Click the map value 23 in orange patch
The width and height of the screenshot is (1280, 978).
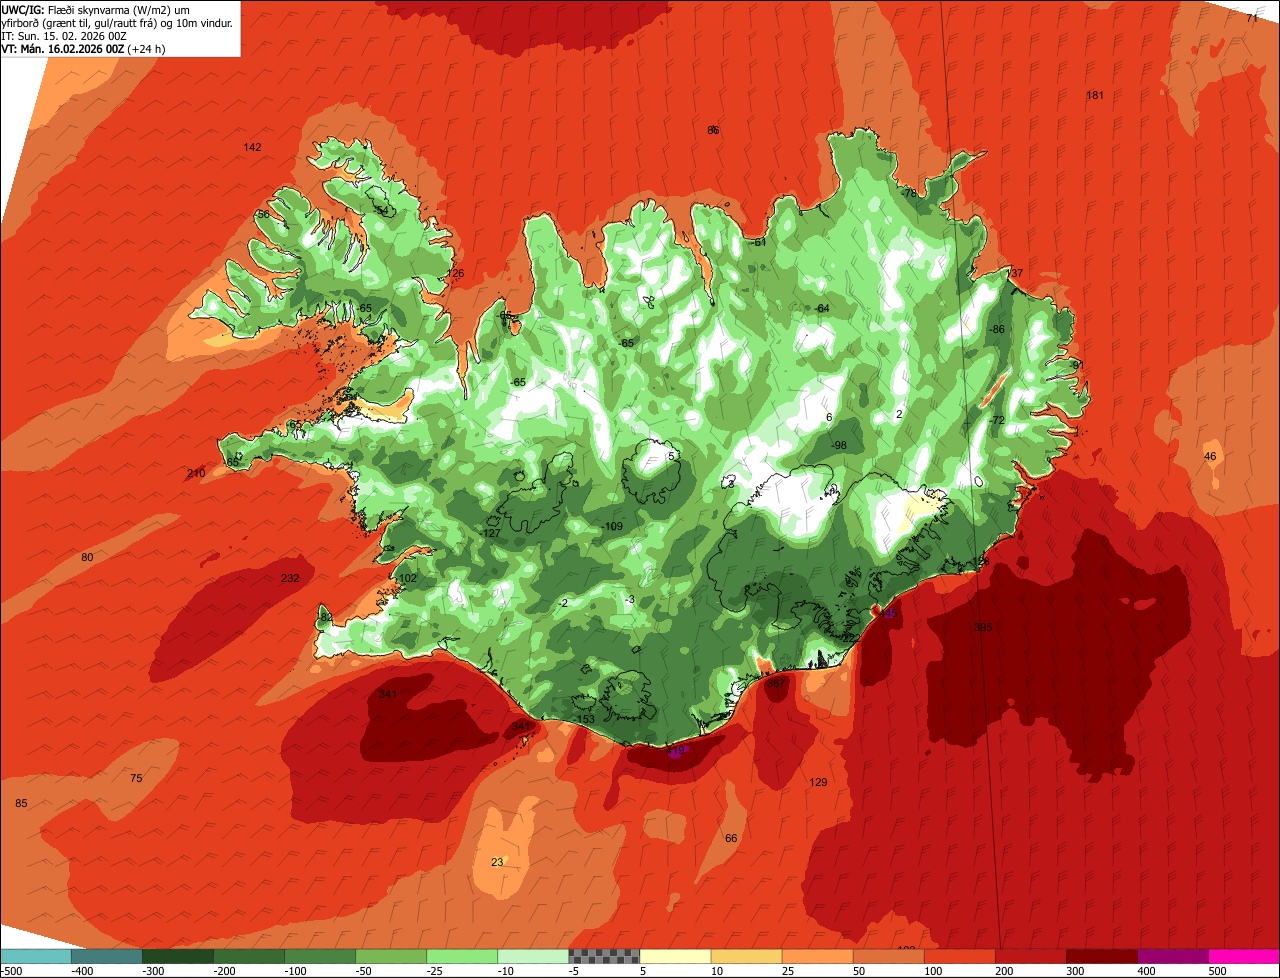[x=497, y=862]
